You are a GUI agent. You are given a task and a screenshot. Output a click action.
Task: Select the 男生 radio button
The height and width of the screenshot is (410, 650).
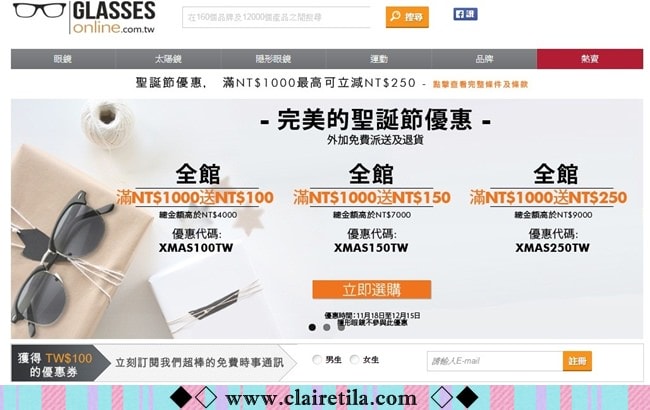tap(317, 359)
